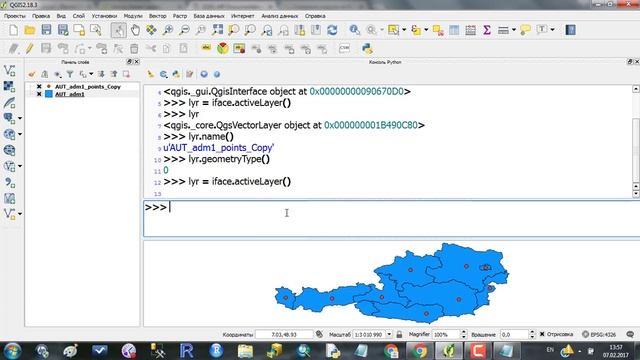This screenshot has width=640, height=360.
Task: Open the База данных menu
Action: pyautogui.click(x=209, y=16)
